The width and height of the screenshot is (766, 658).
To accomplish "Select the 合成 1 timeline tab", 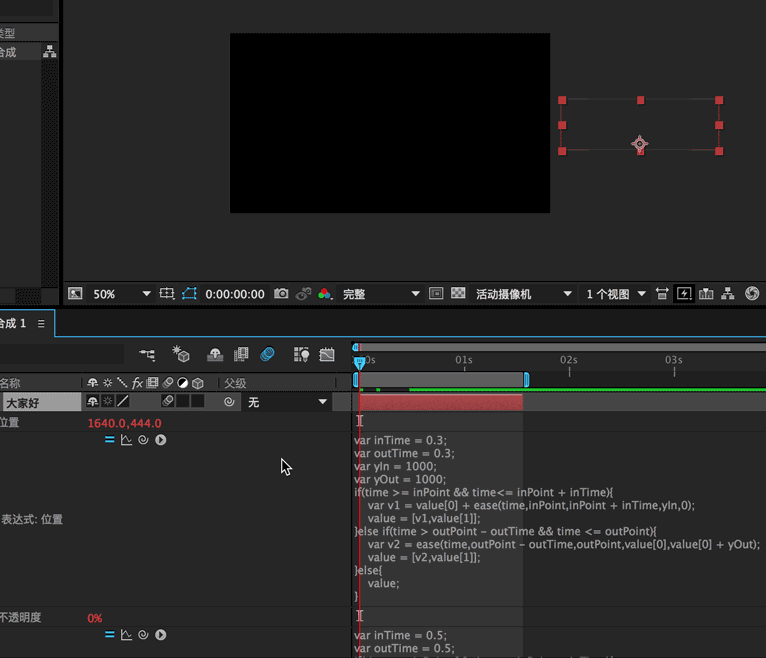I will click(13, 323).
